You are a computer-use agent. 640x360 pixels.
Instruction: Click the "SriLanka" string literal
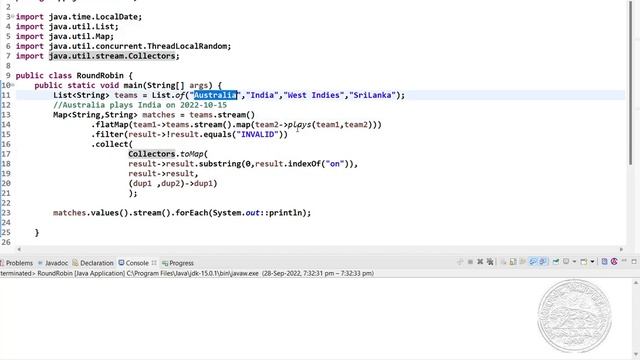click(x=372, y=95)
